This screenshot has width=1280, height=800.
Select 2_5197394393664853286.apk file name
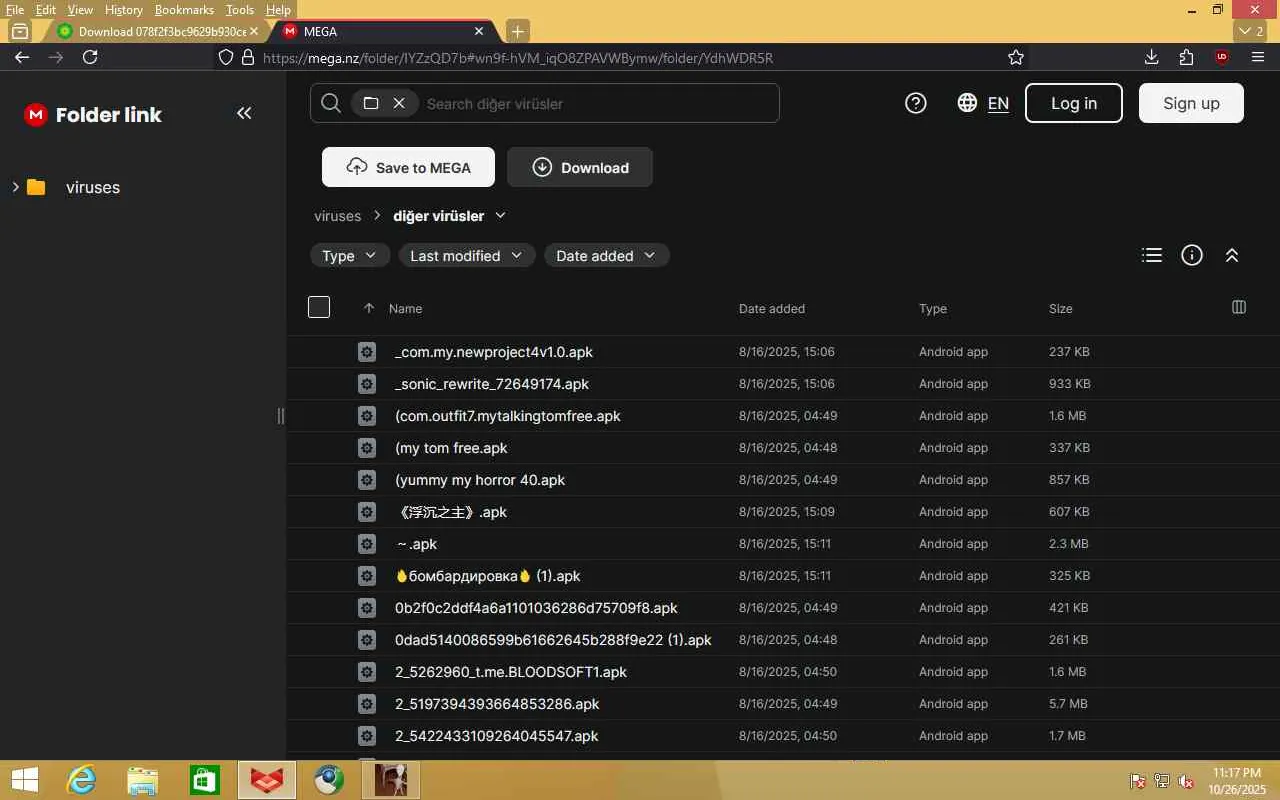tap(497, 704)
